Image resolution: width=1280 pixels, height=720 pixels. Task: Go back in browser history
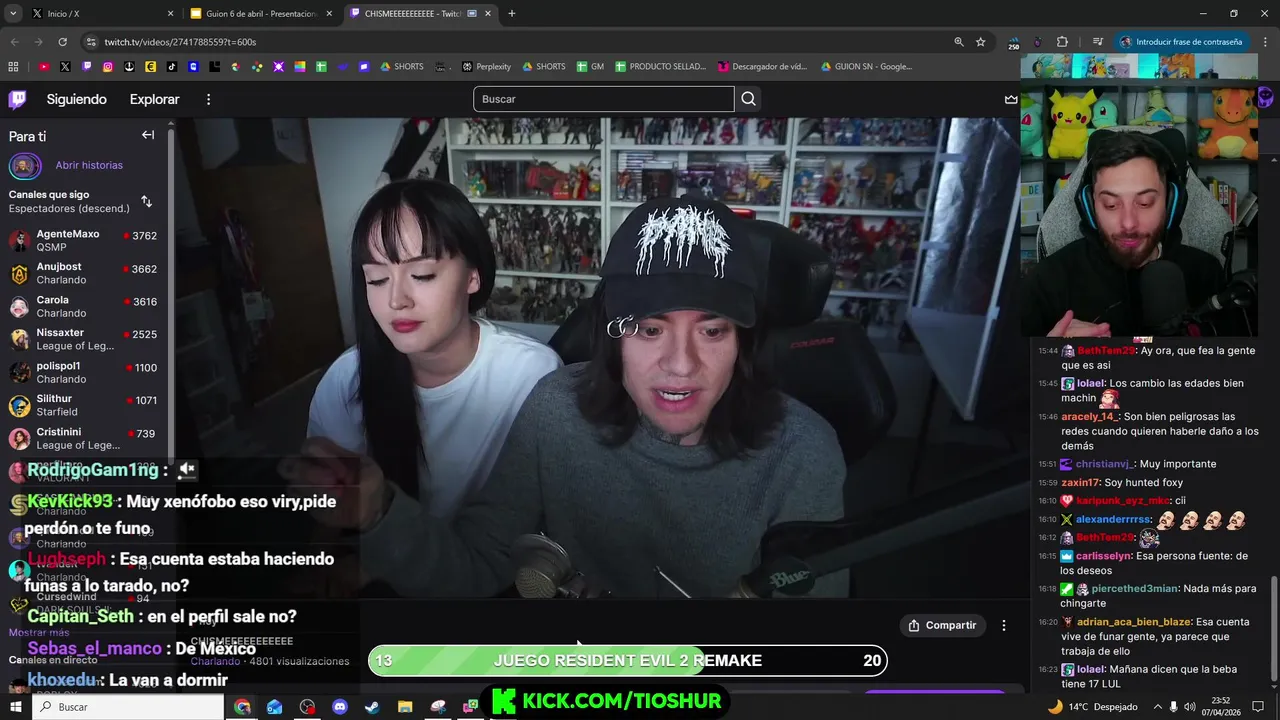[14, 42]
